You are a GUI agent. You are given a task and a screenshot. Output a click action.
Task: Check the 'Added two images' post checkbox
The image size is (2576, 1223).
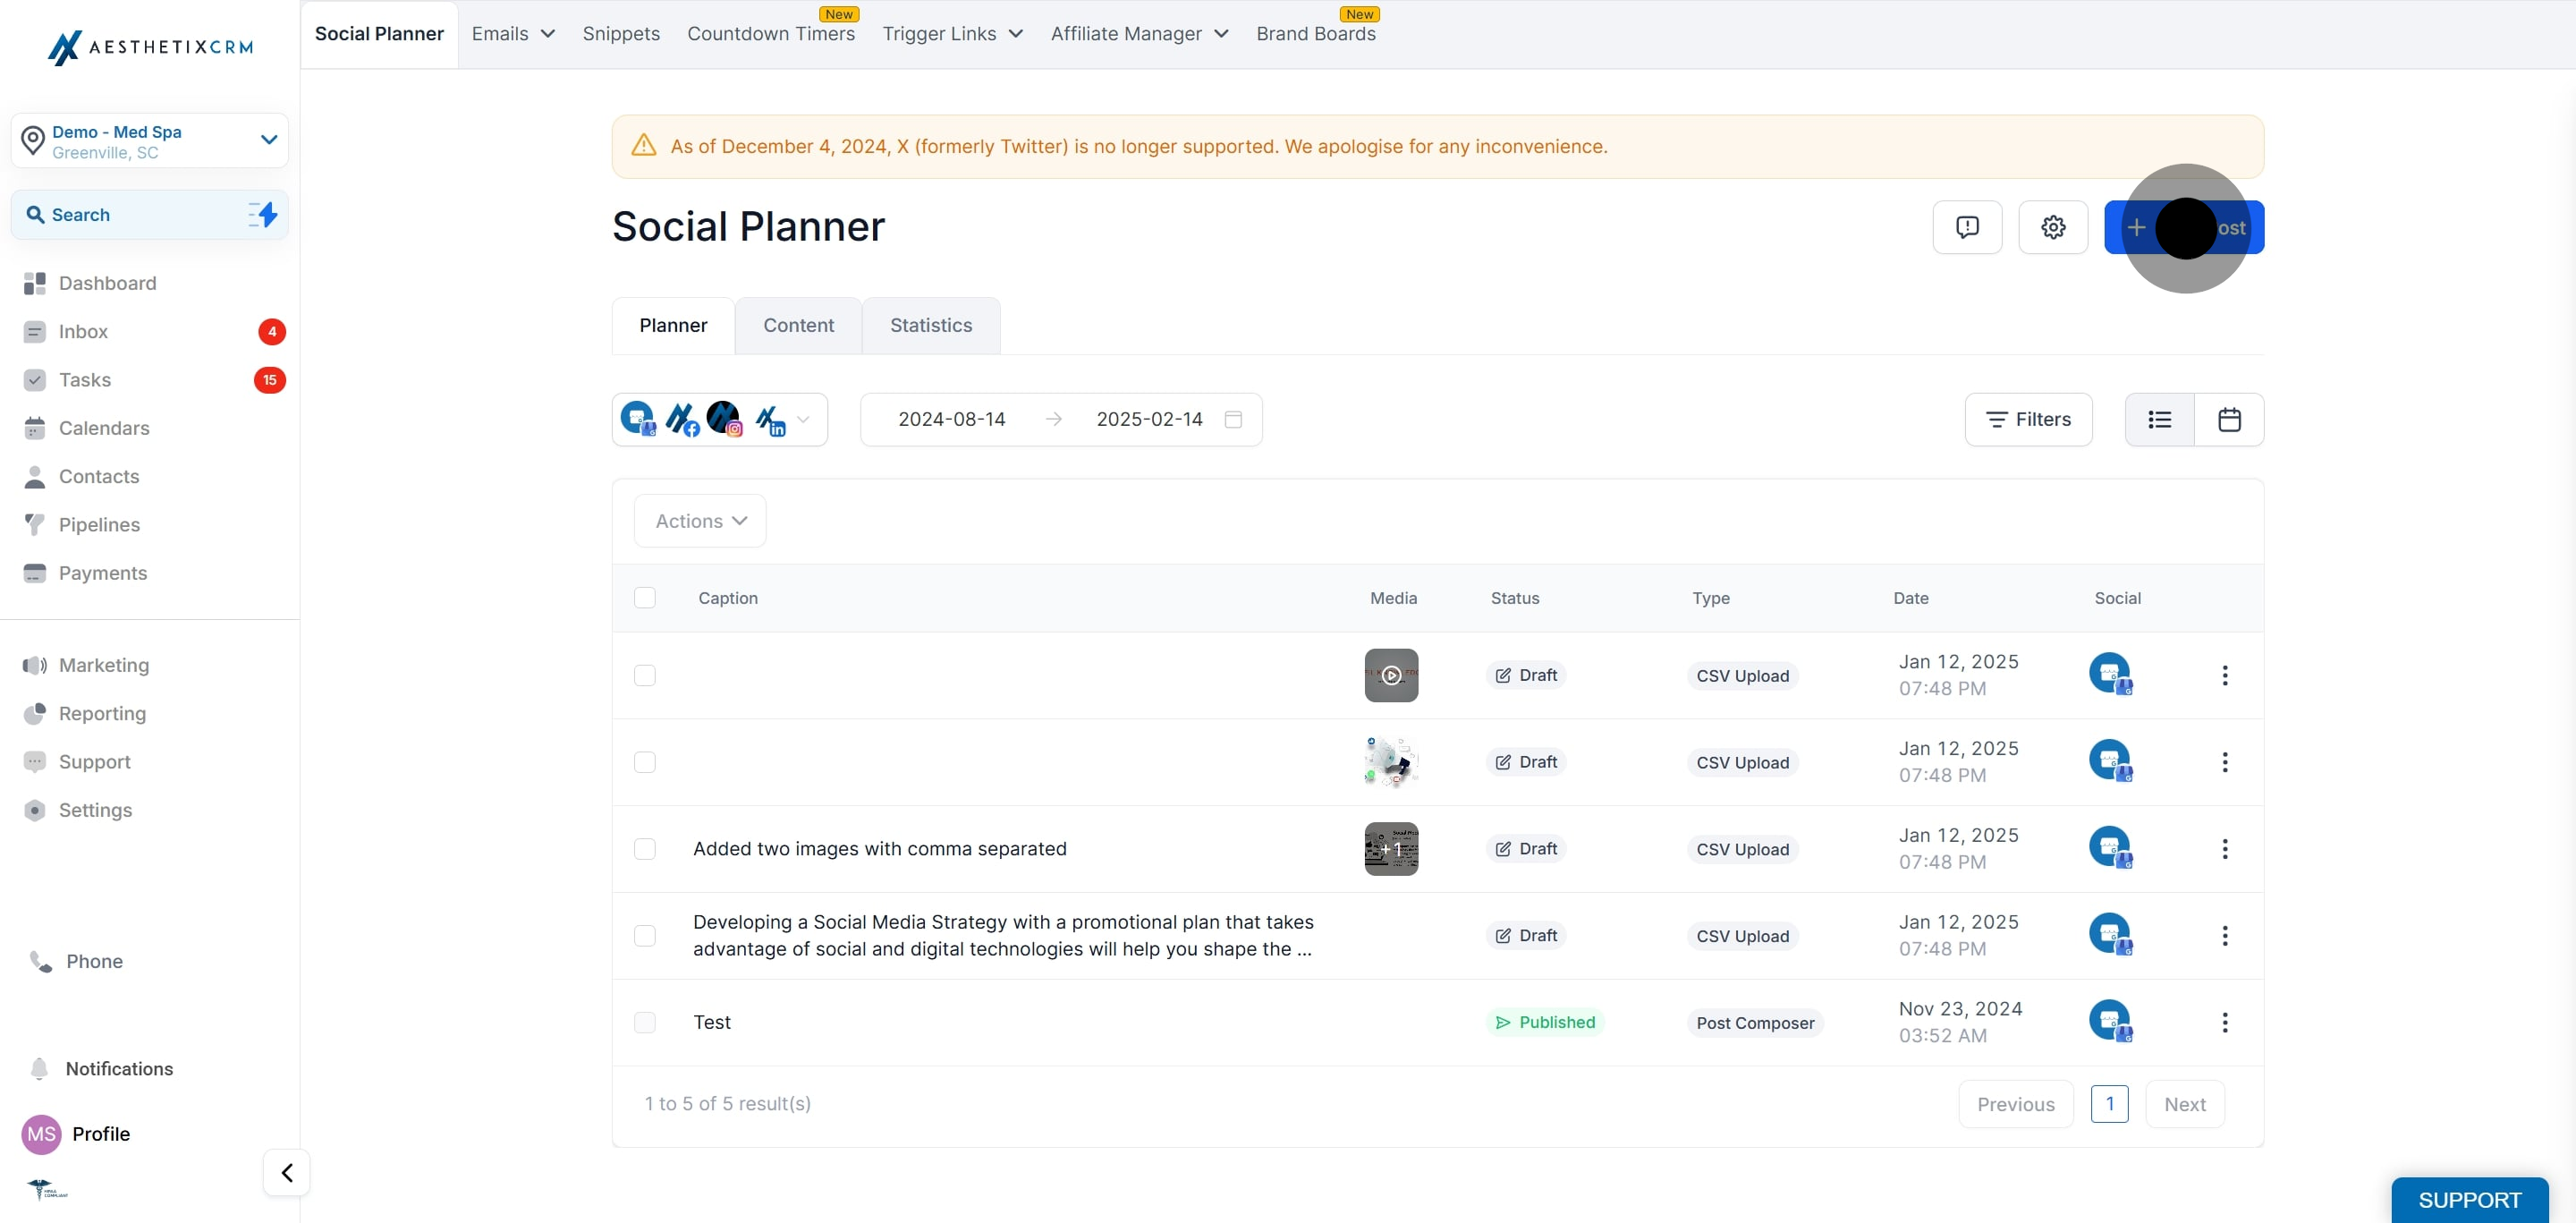click(x=645, y=849)
